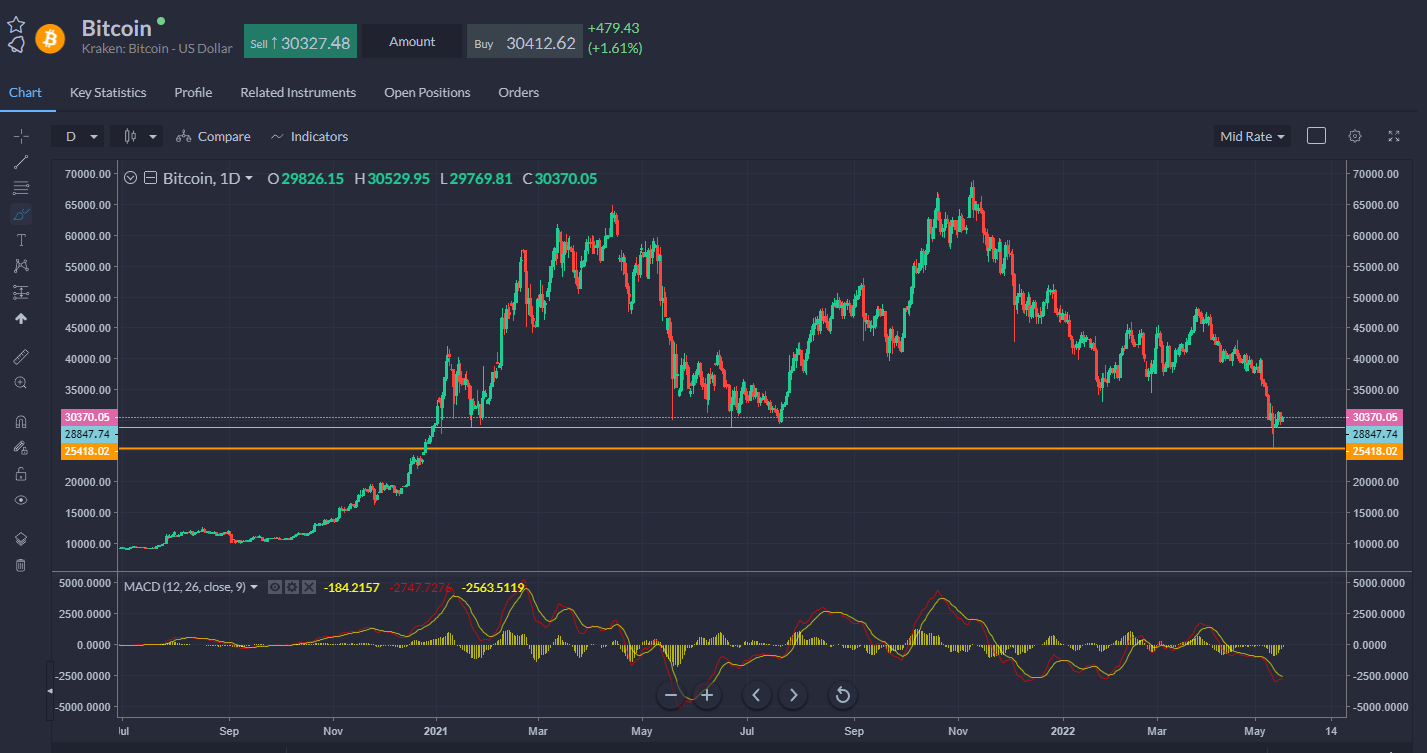Open the candlestick chart style dropdown
Viewport: 1427px width, 753px height.
pyautogui.click(x=137, y=136)
